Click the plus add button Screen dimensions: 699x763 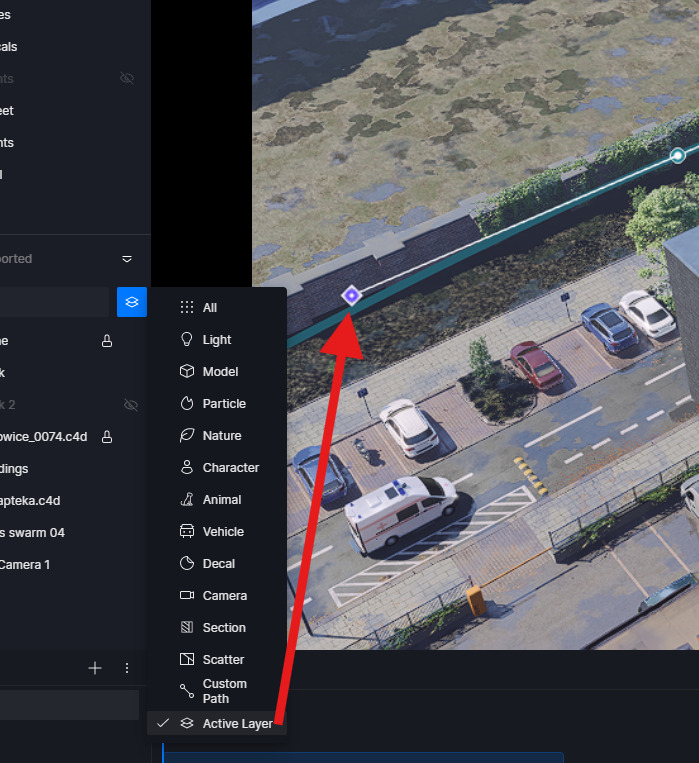[95, 668]
